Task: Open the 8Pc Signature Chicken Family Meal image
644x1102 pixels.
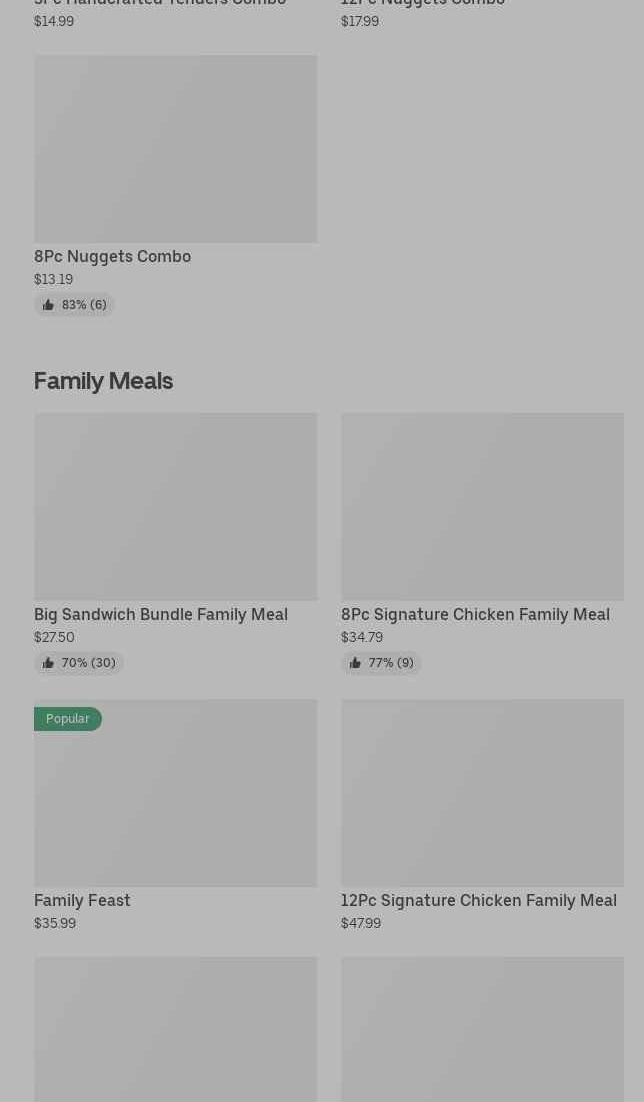Action: point(482,507)
